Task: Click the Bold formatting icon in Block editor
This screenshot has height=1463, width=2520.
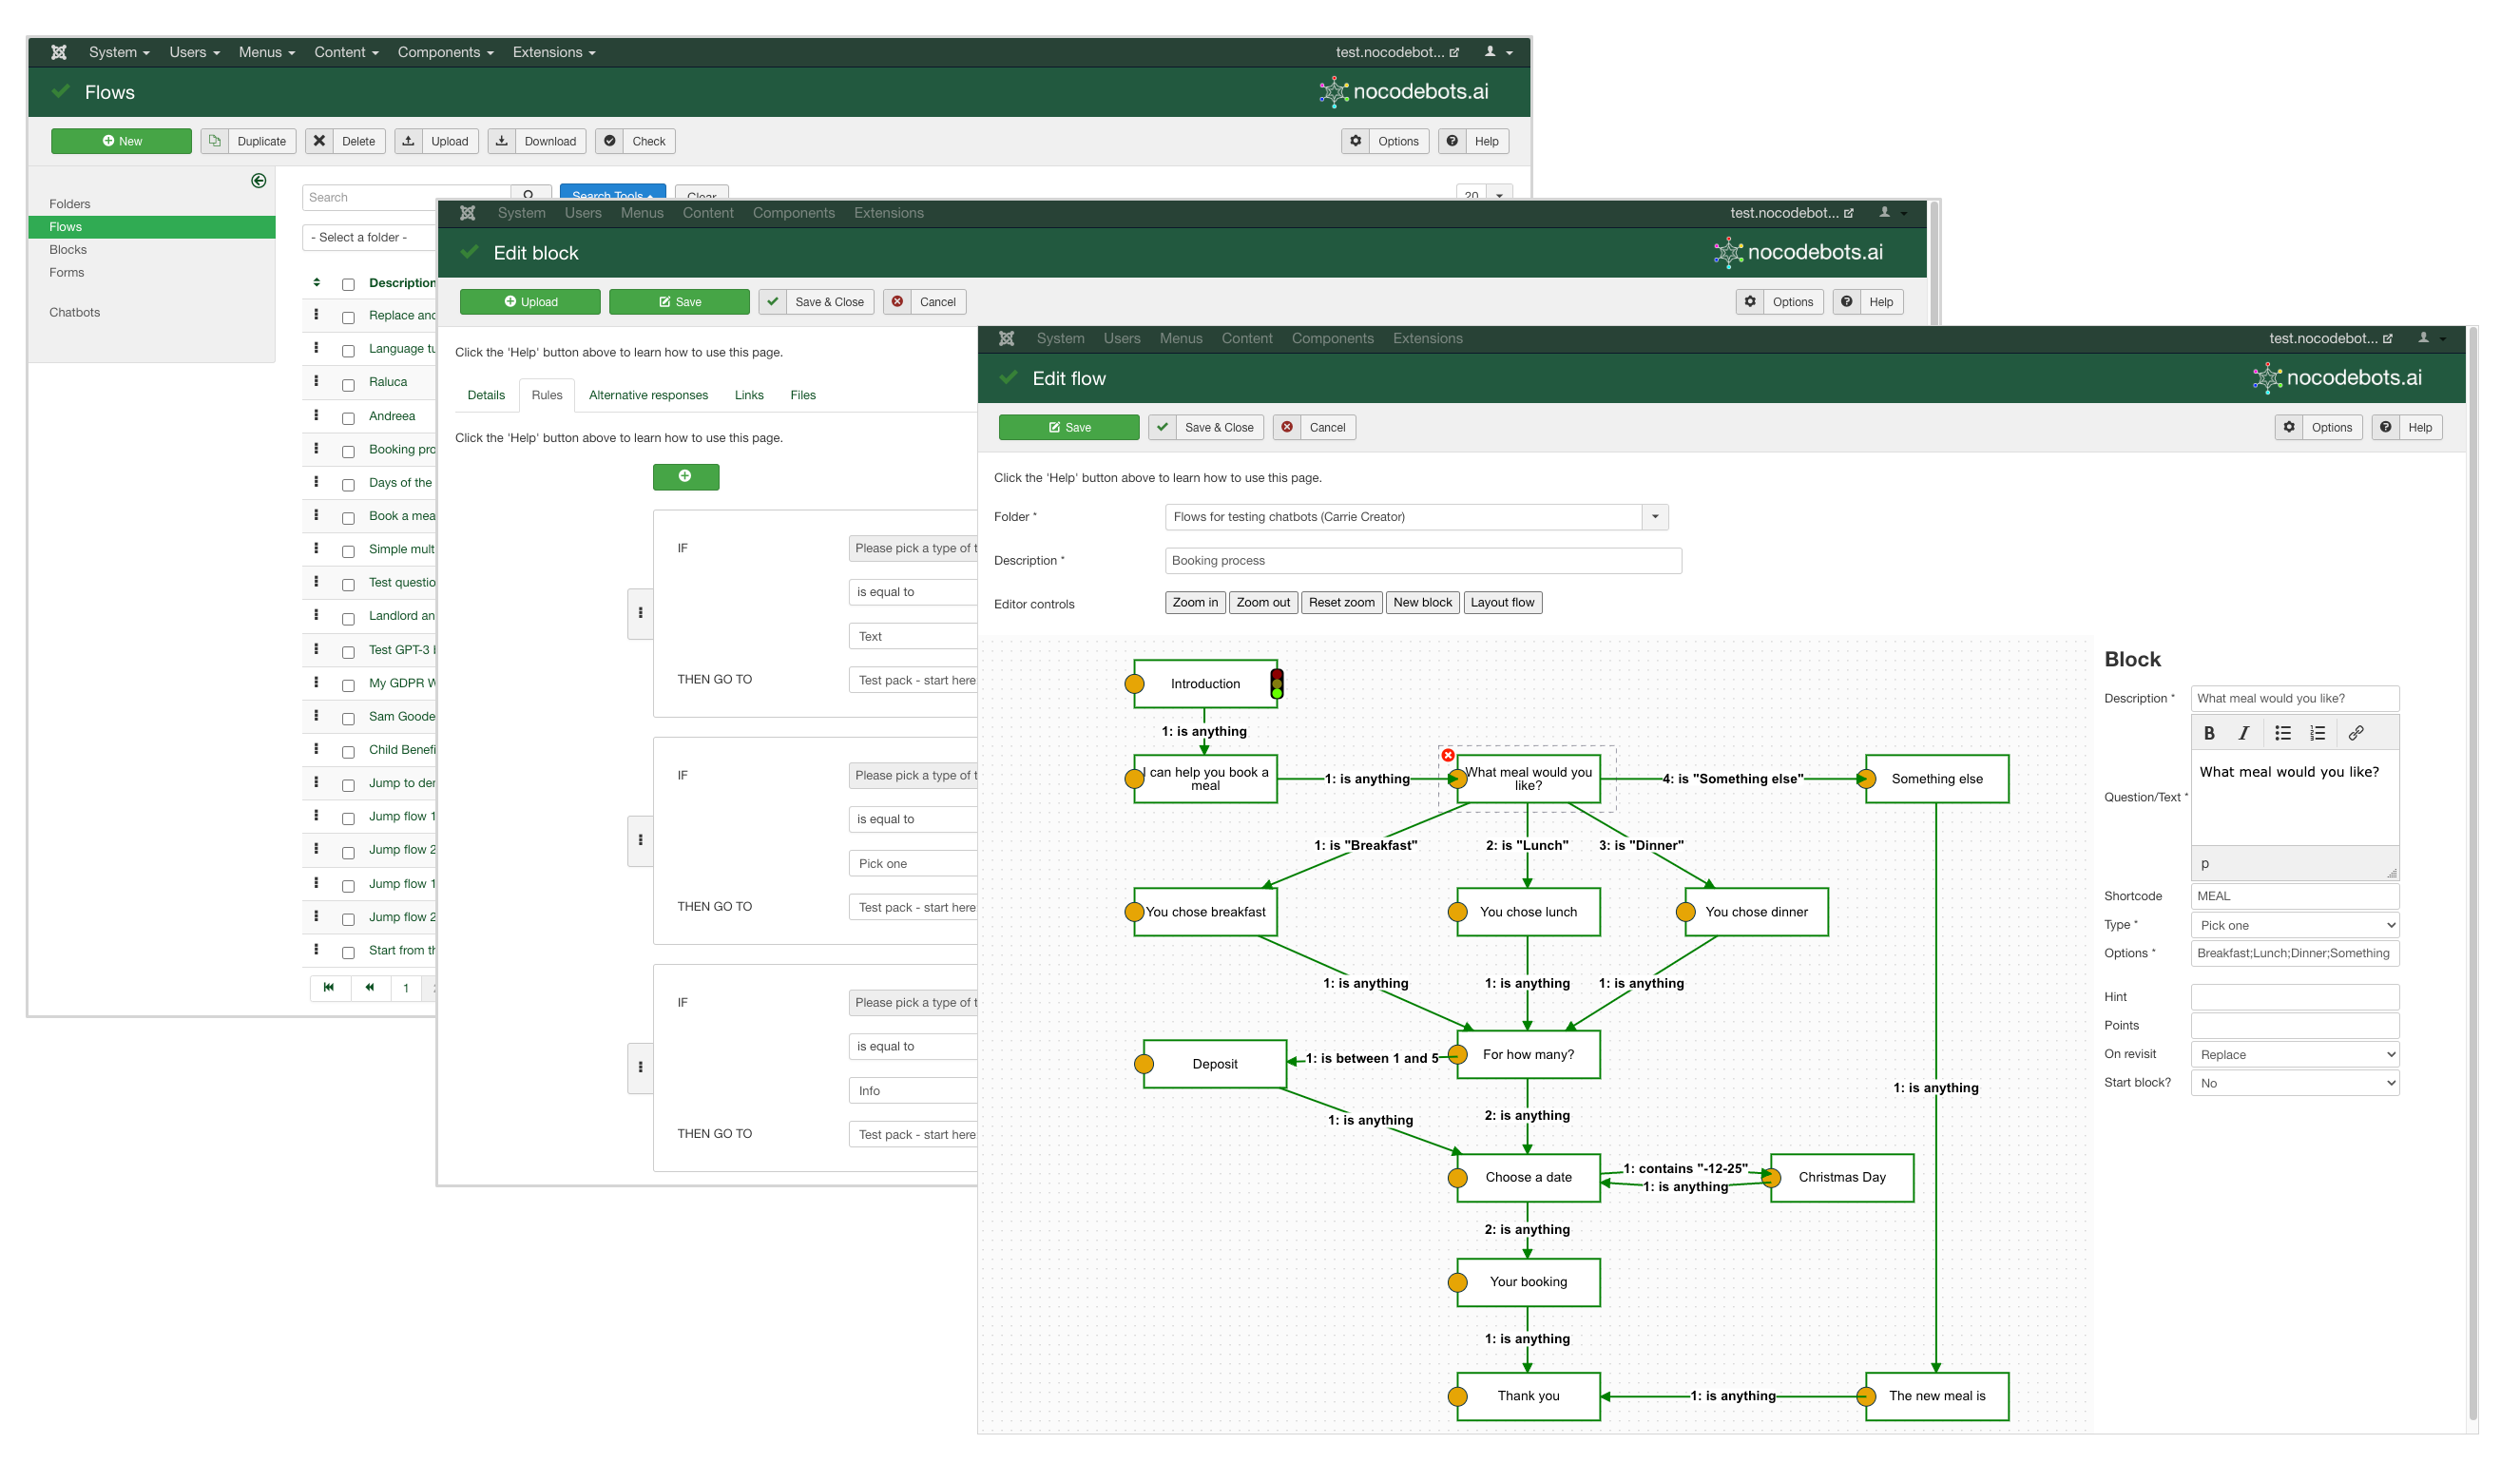Action: pyautogui.click(x=2209, y=734)
